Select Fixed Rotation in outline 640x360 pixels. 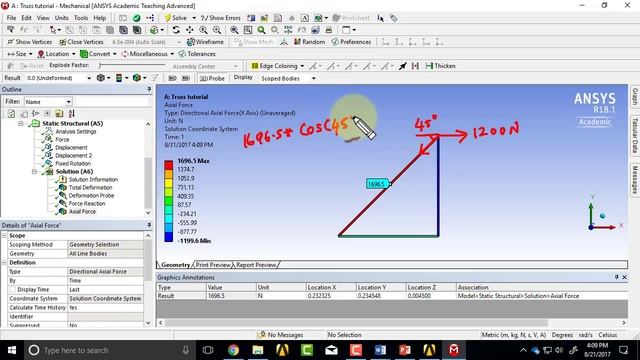pyautogui.click(x=73, y=163)
